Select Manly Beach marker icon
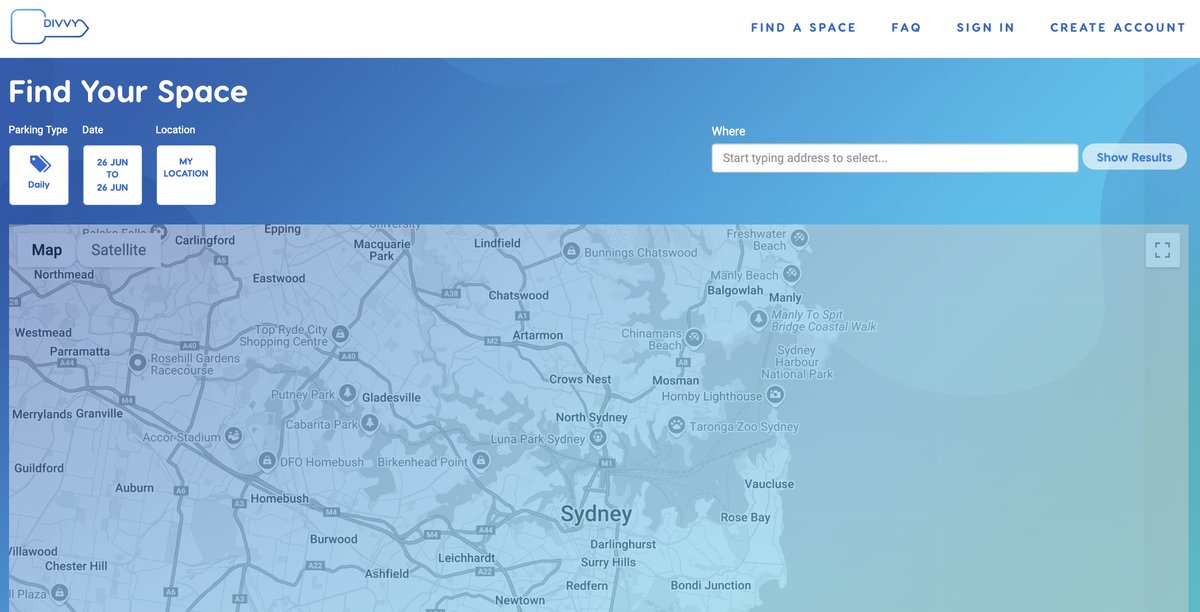This screenshot has height=612, width=1200. (791, 273)
